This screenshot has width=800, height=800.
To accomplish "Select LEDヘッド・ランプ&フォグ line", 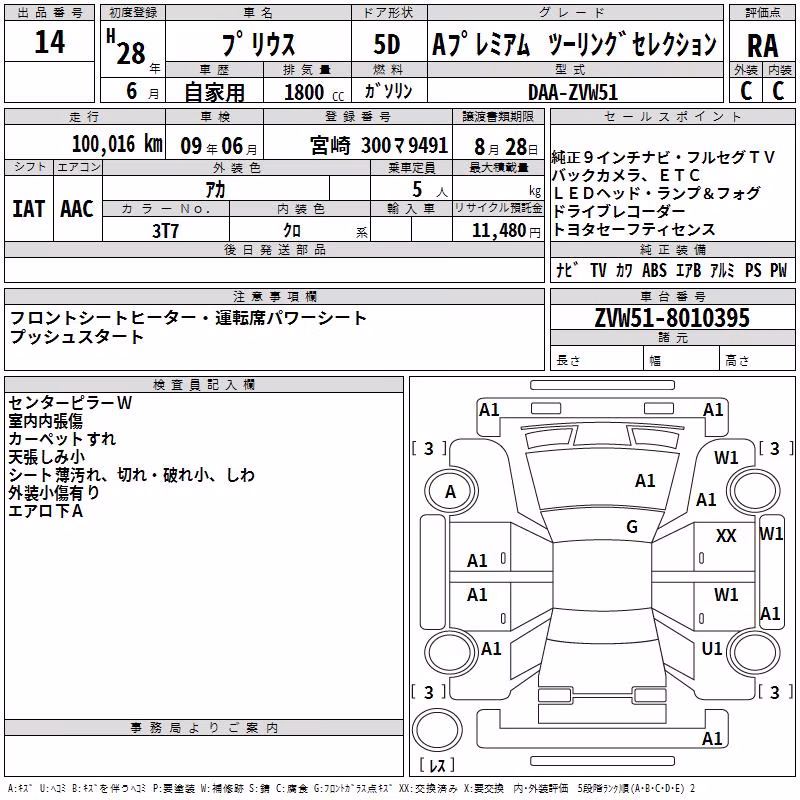I will point(657,193).
